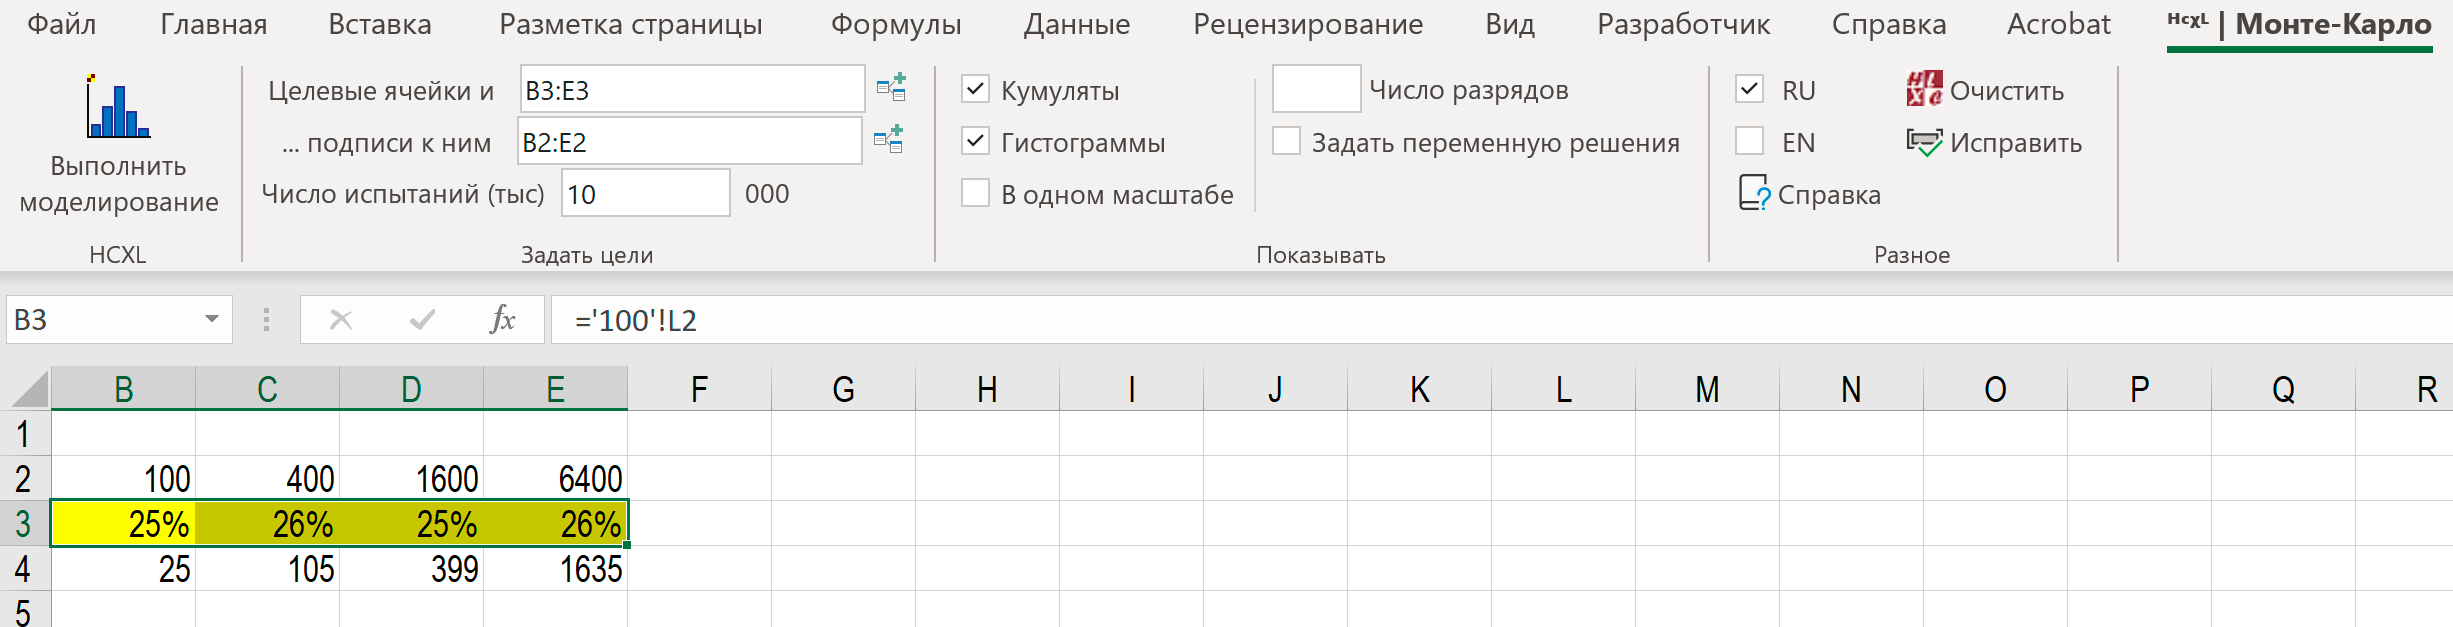Viewport: 2453px width, 627px height.
Task: Cancel formula entry with X icon
Action: click(341, 320)
